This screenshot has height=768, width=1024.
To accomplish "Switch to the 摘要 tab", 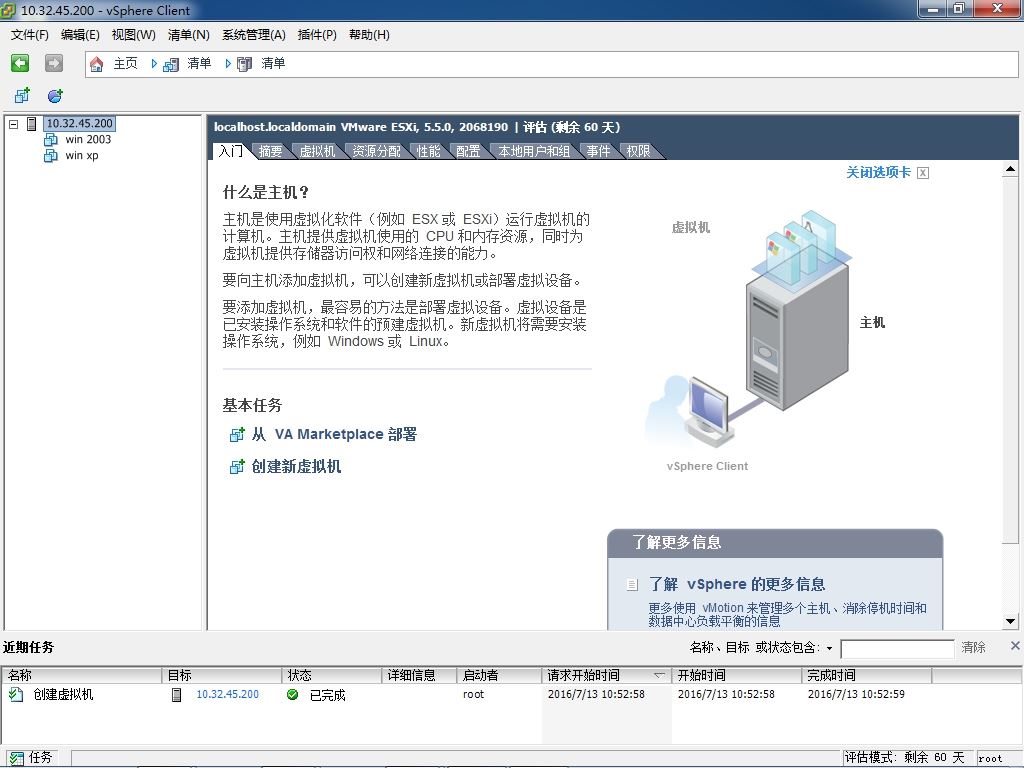I will click(270, 151).
